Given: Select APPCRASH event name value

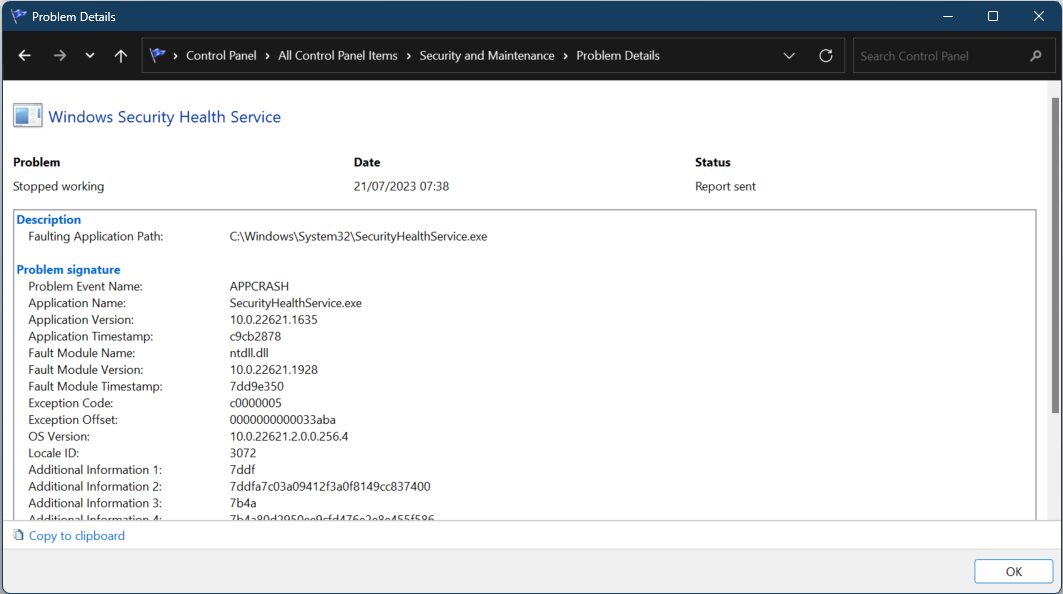Looking at the screenshot, I should pos(259,286).
